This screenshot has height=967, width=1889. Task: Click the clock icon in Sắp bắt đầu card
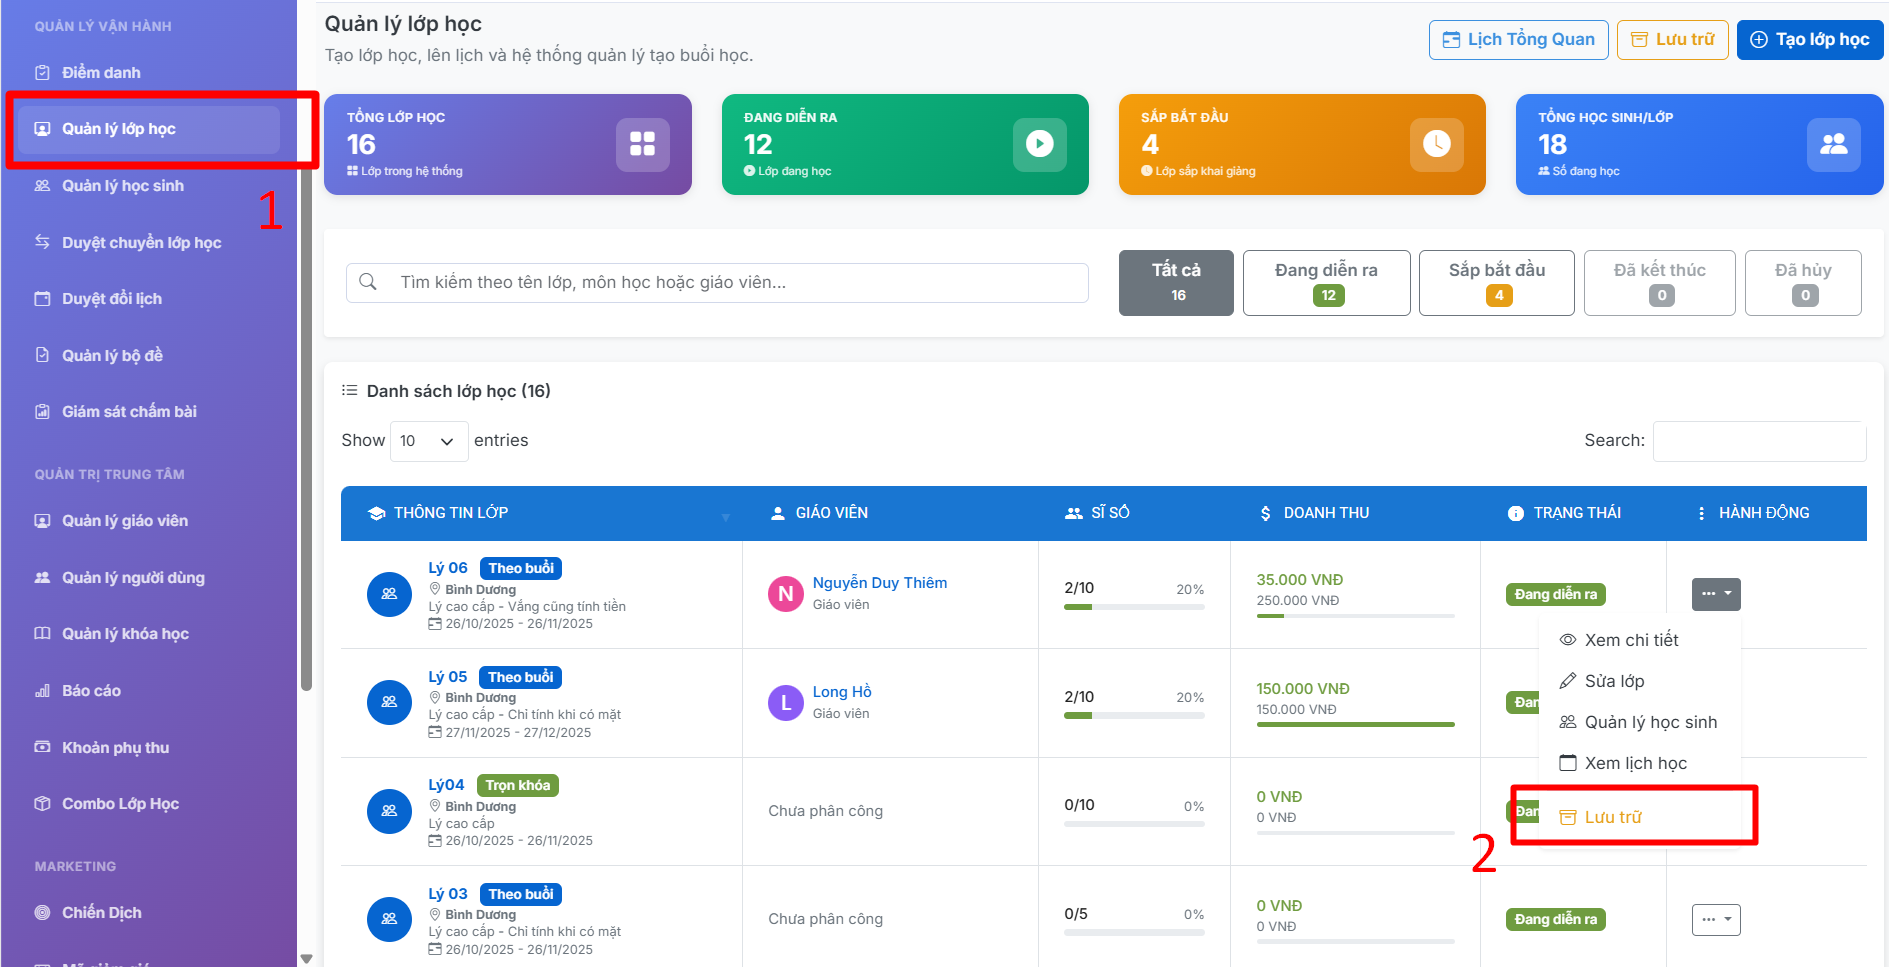pos(1436,144)
